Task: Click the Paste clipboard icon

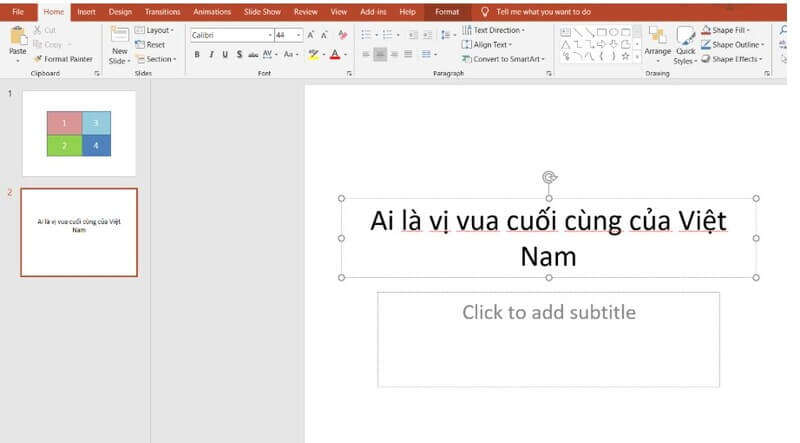Action: pos(18,36)
